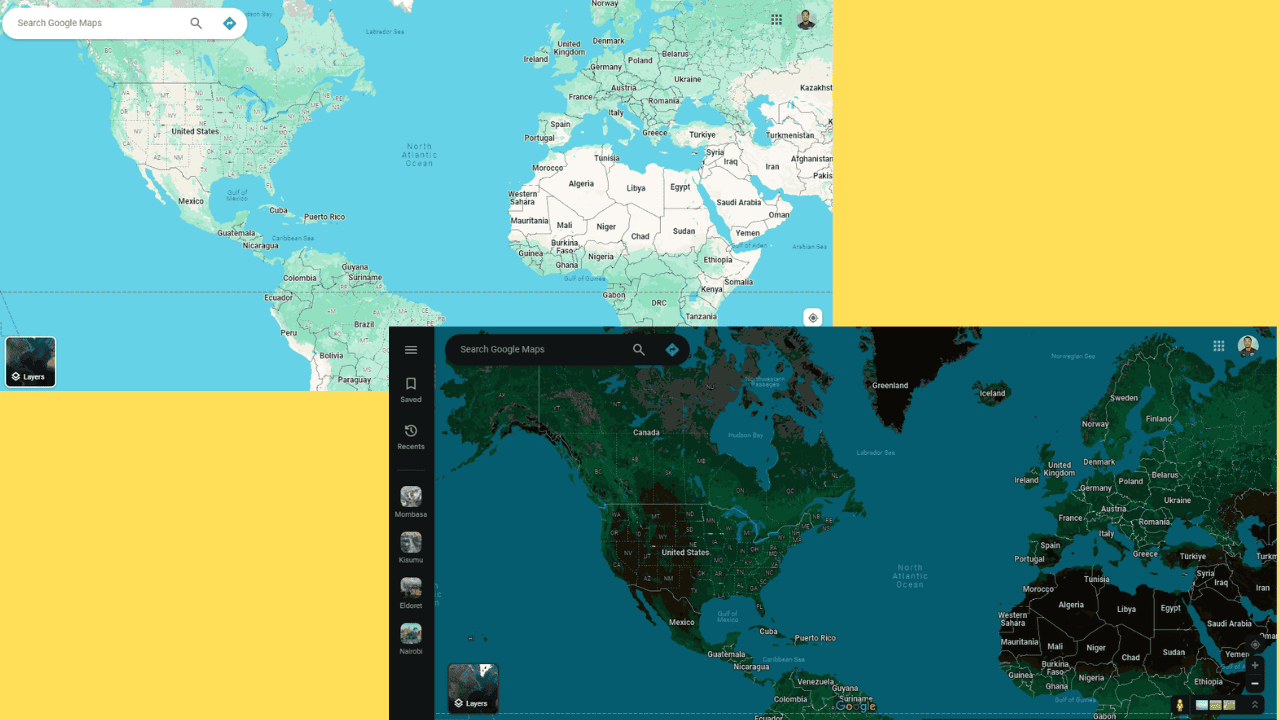Open Kisumu recent place in sidebar
Image resolution: width=1280 pixels, height=720 pixels.
(x=411, y=548)
